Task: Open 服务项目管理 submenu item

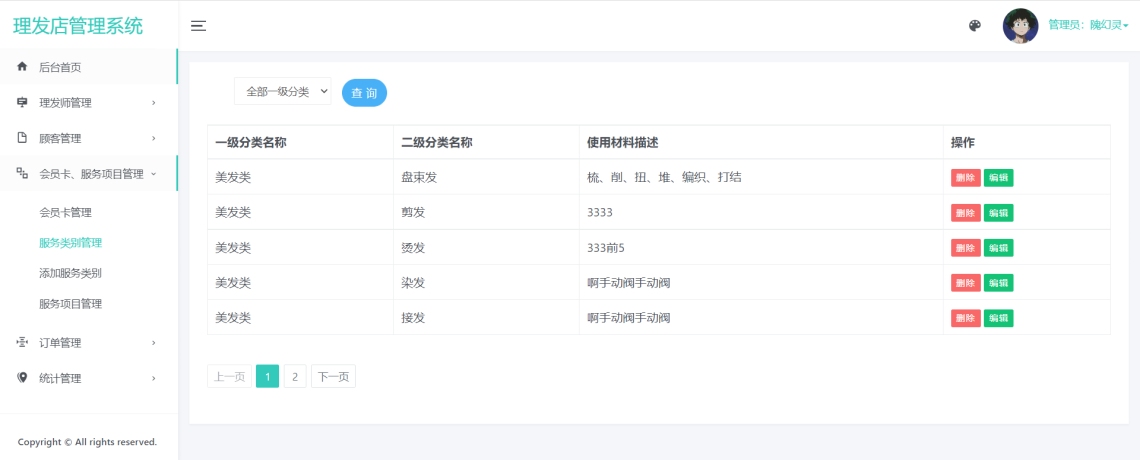Action: pos(71,304)
